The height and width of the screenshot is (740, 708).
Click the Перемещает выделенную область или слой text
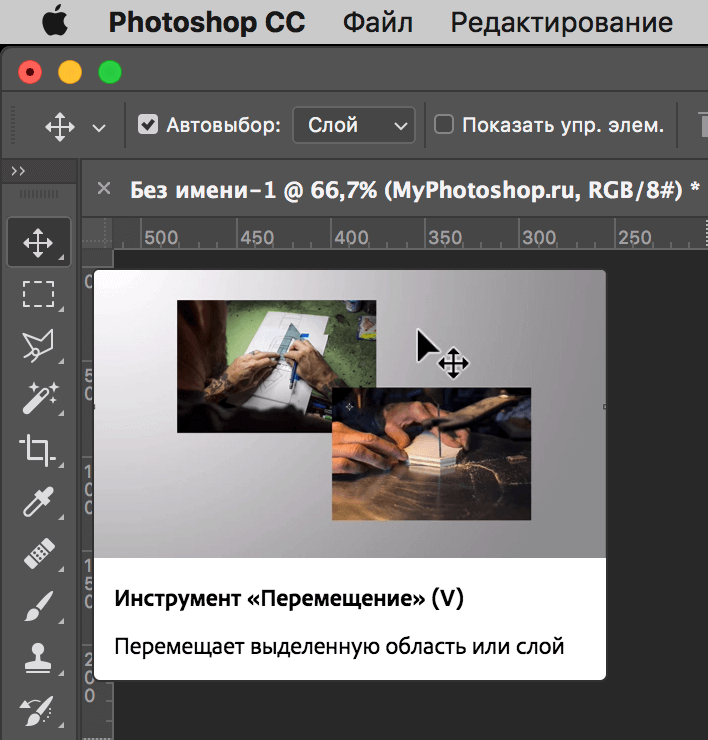pos(339,646)
